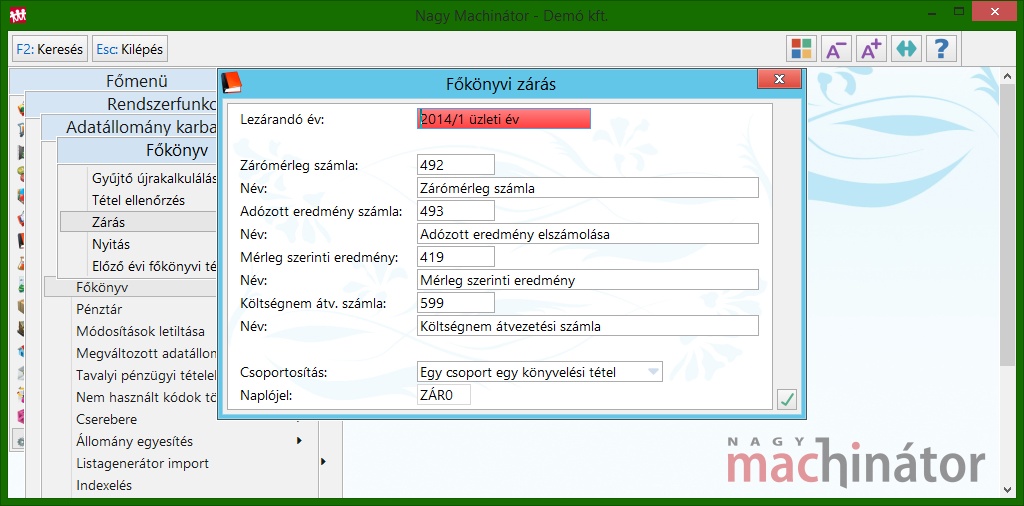Open the Adatállomány karbantartás menu header

click(129, 127)
